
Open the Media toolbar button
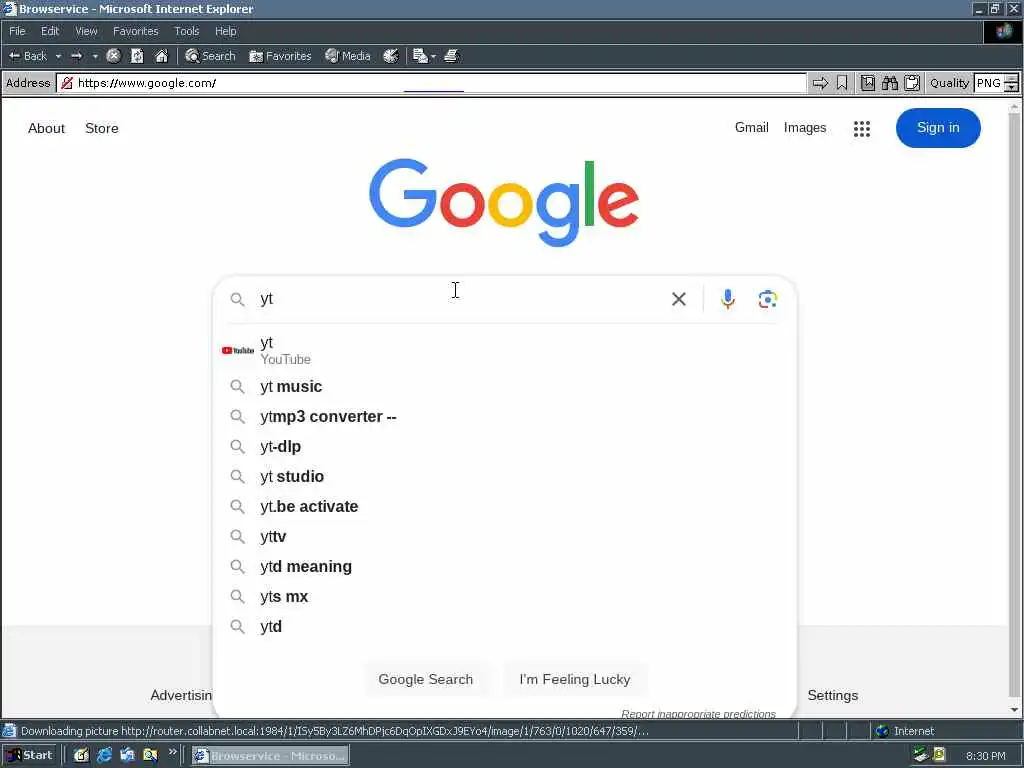pyautogui.click(x=348, y=56)
